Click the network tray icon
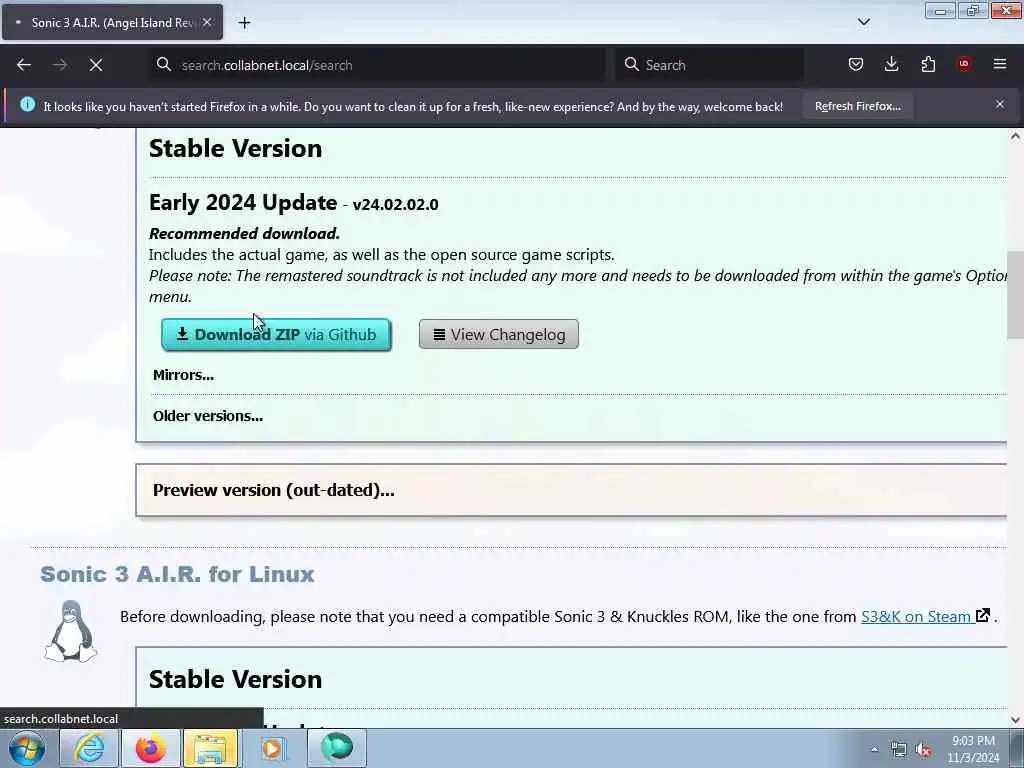This screenshot has width=1024, height=768. click(899, 750)
